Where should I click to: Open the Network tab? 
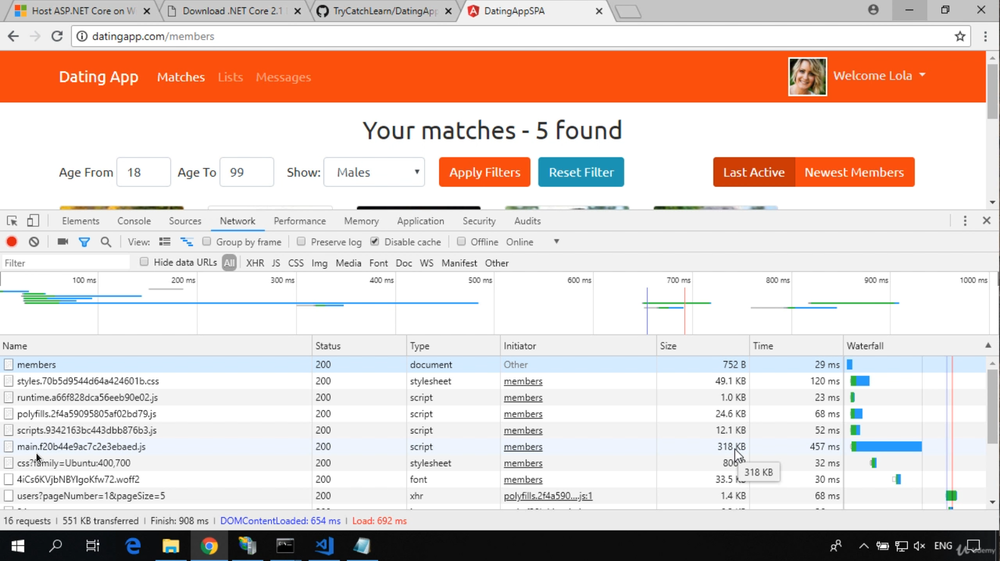(237, 221)
